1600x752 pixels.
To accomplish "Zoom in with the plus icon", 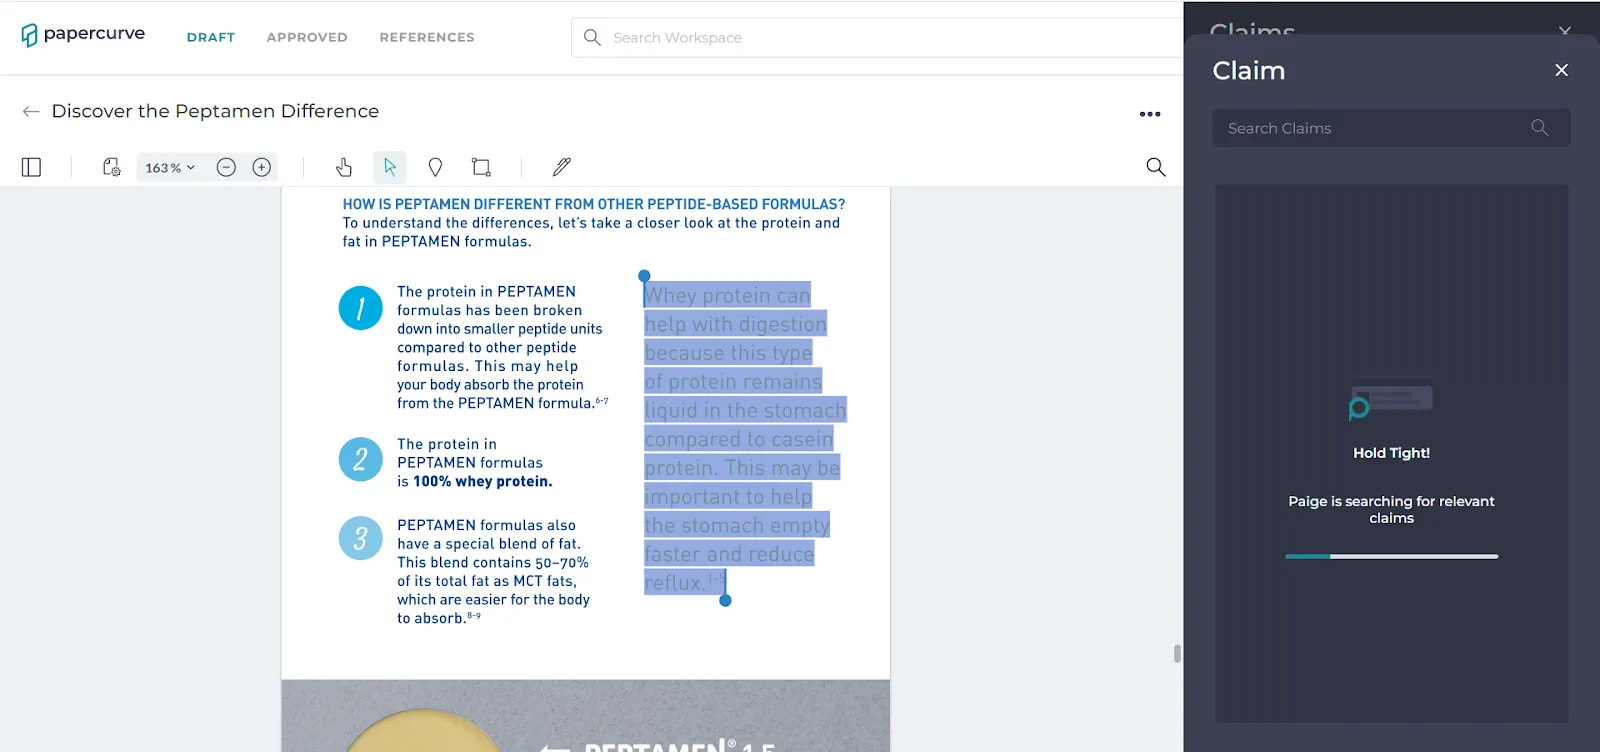I will [x=262, y=167].
